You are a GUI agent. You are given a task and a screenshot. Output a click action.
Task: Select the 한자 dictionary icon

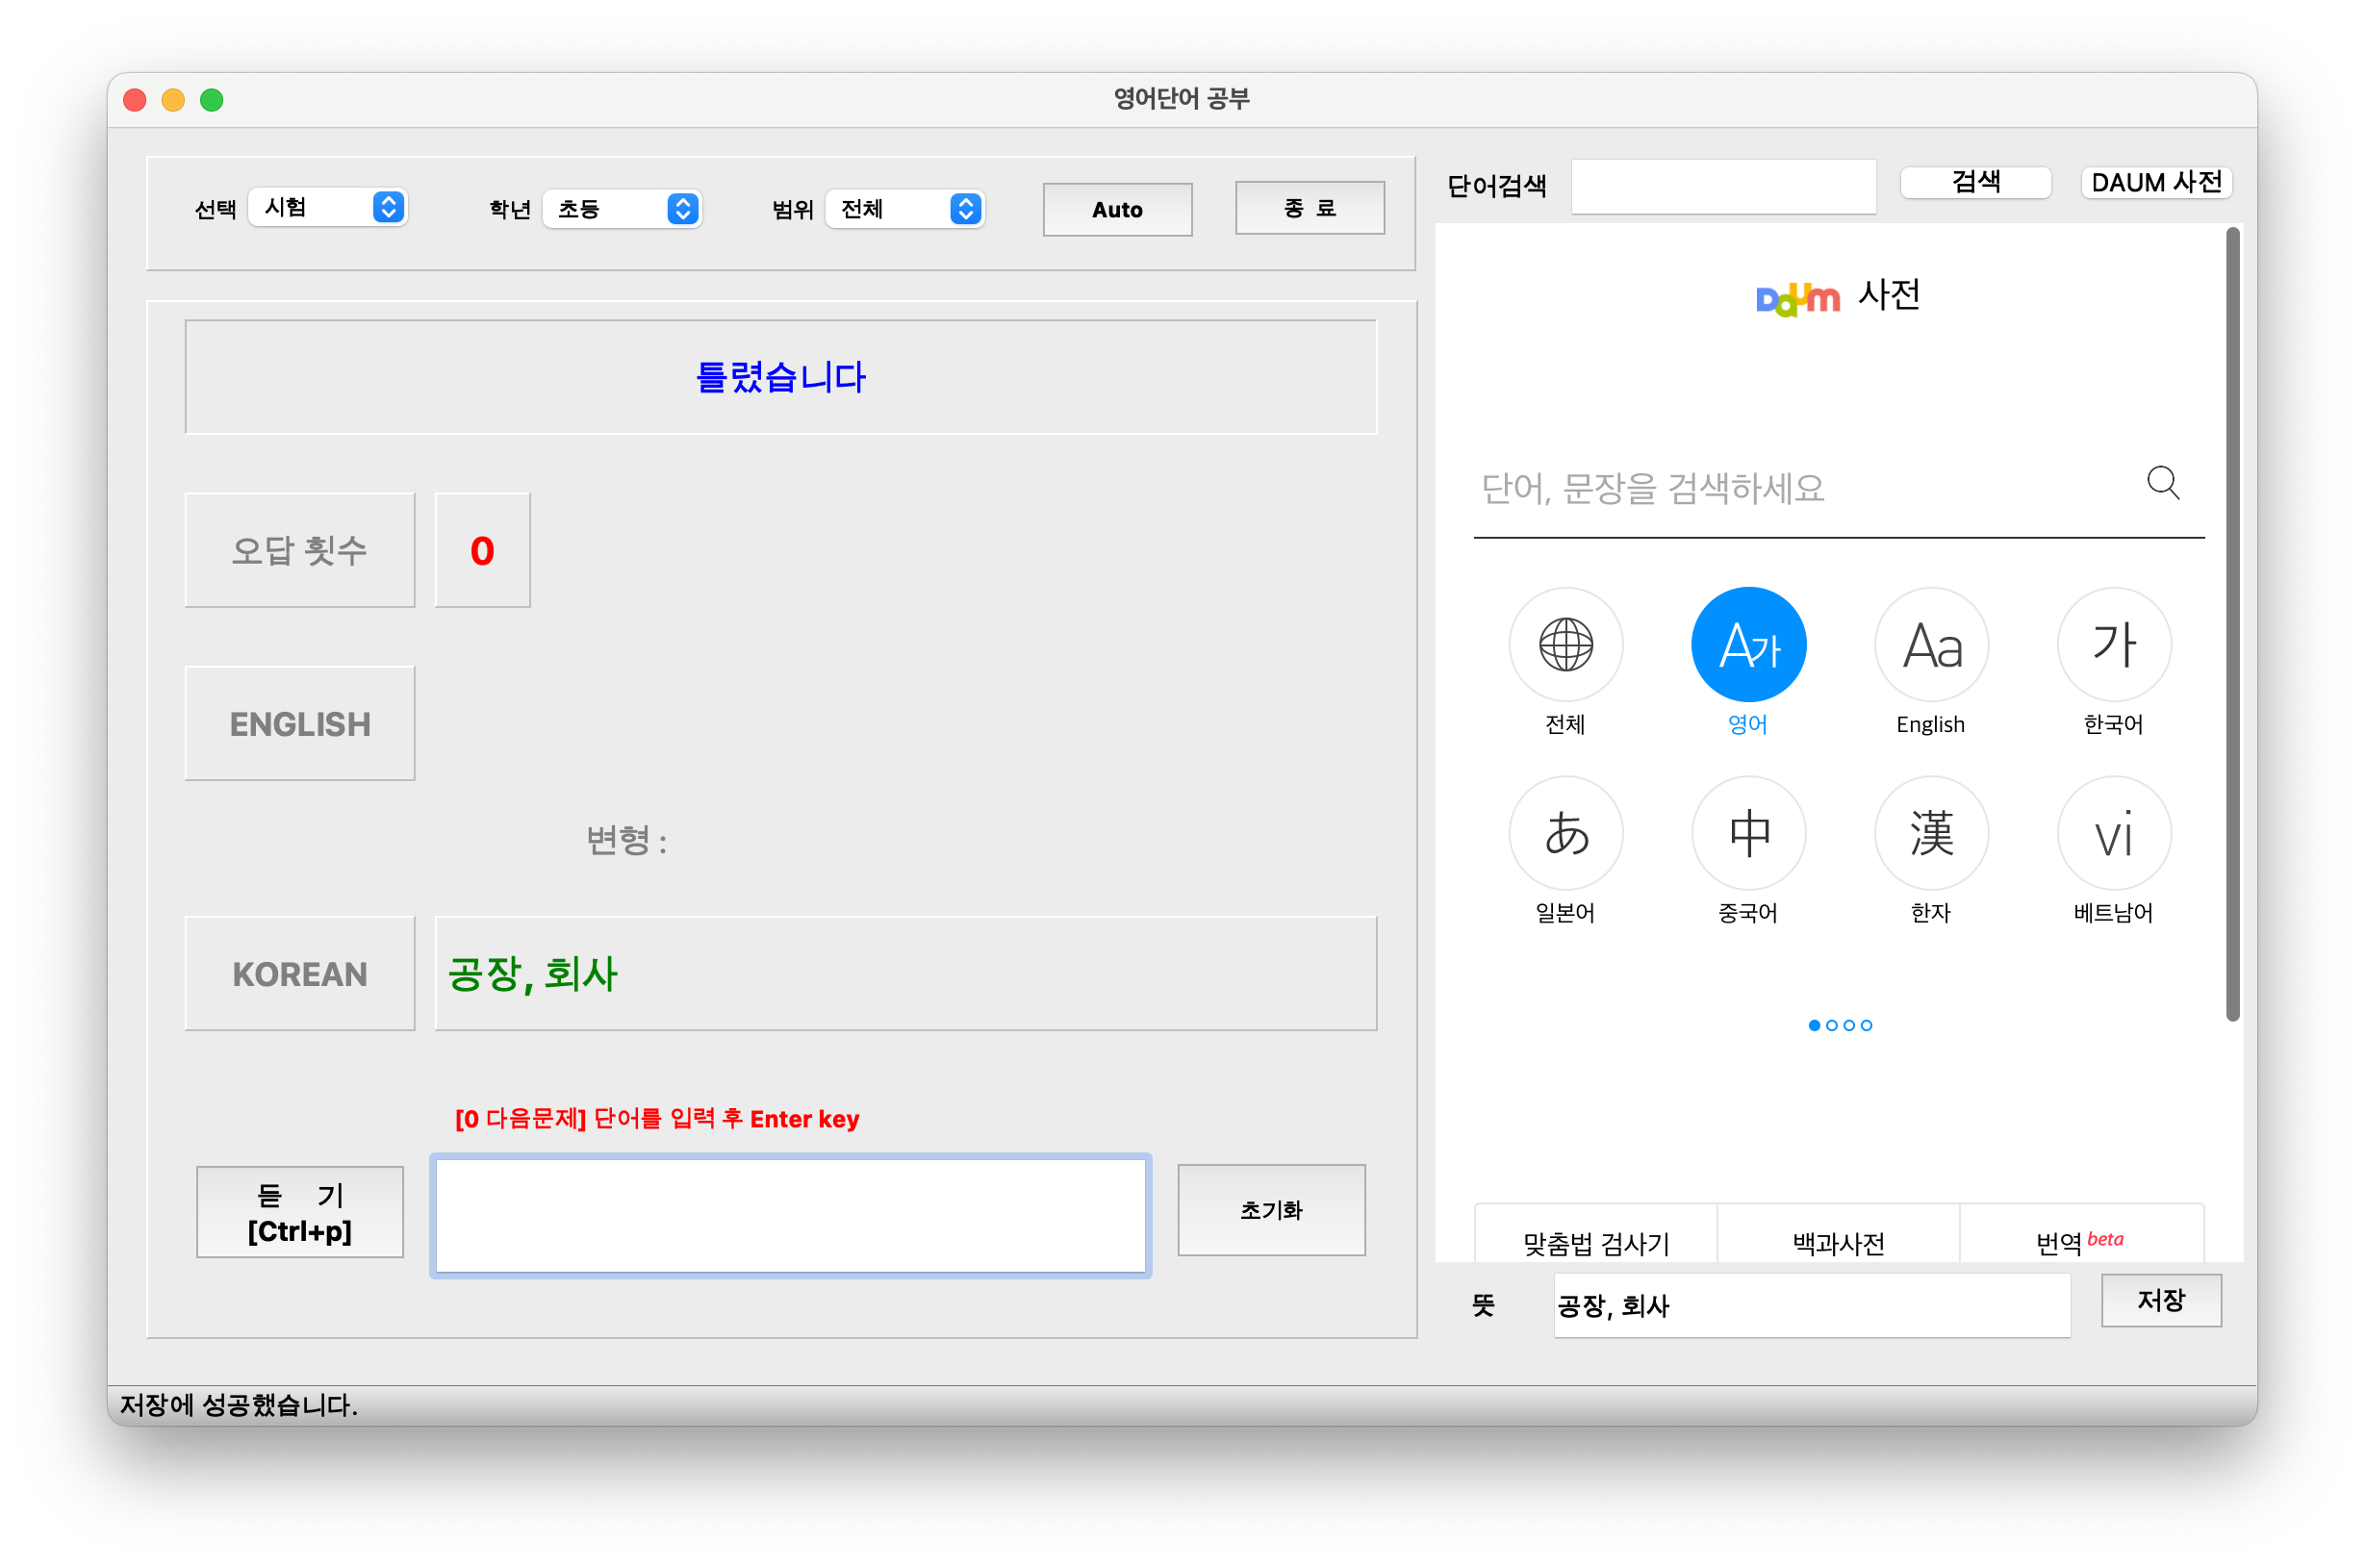pyautogui.click(x=1931, y=833)
